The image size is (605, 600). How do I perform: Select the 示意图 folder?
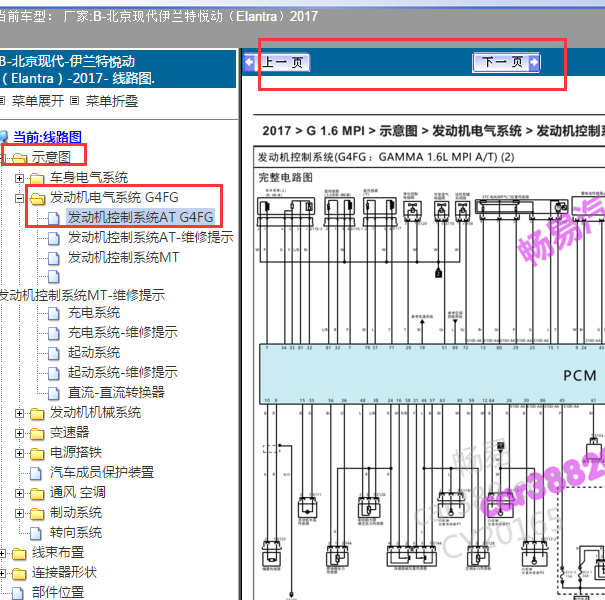click(51, 157)
